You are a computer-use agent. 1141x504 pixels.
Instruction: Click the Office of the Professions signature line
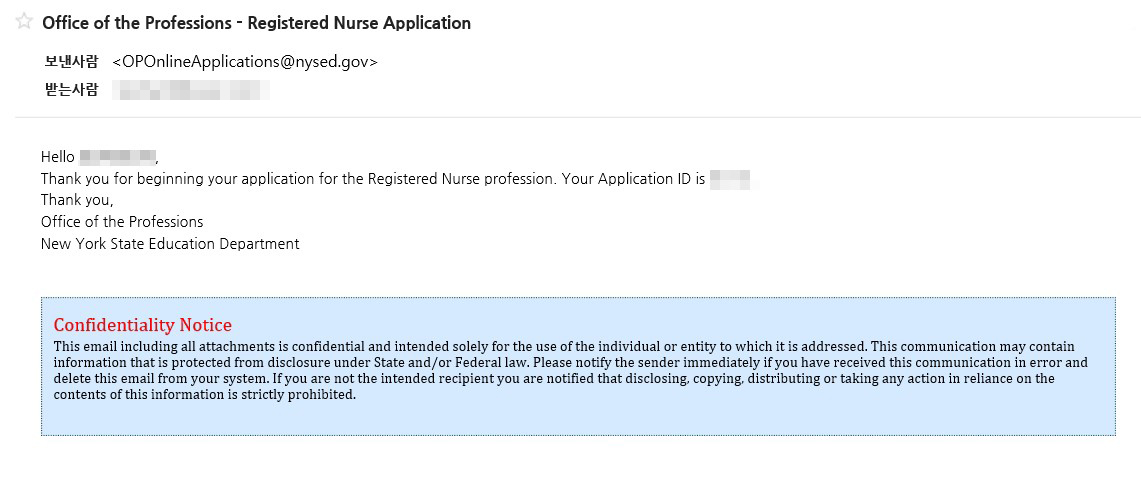[x=122, y=222]
